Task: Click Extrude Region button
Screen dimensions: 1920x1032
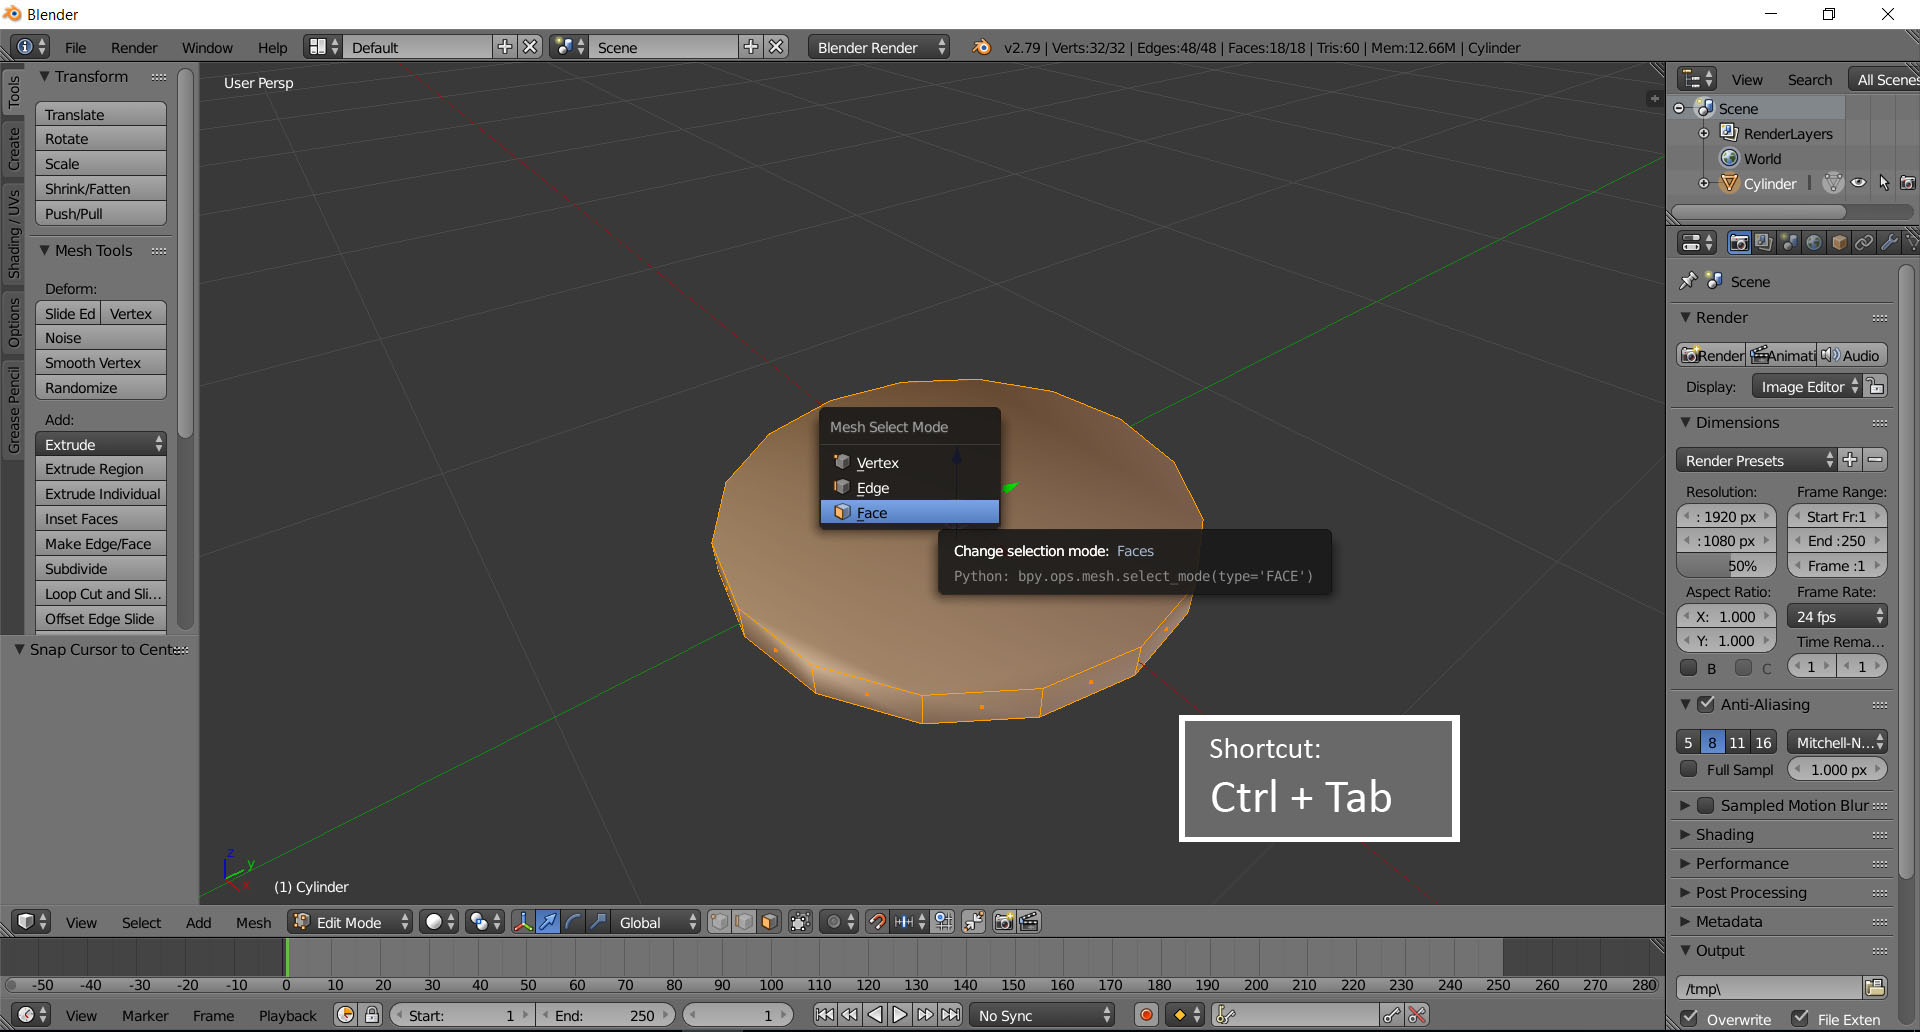Action: pos(100,468)
